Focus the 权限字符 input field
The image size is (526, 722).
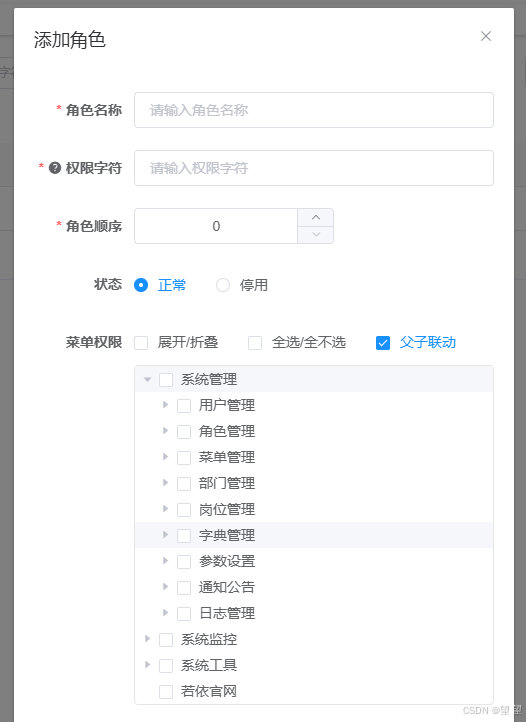314,168
